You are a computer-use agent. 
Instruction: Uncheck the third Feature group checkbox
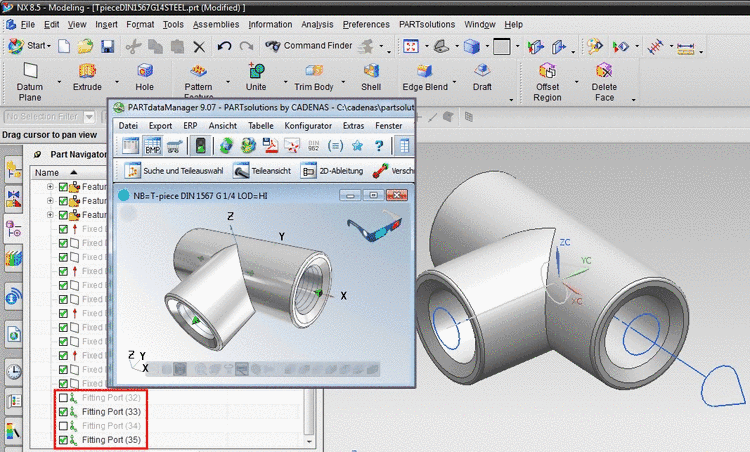(x=63, y=215)
